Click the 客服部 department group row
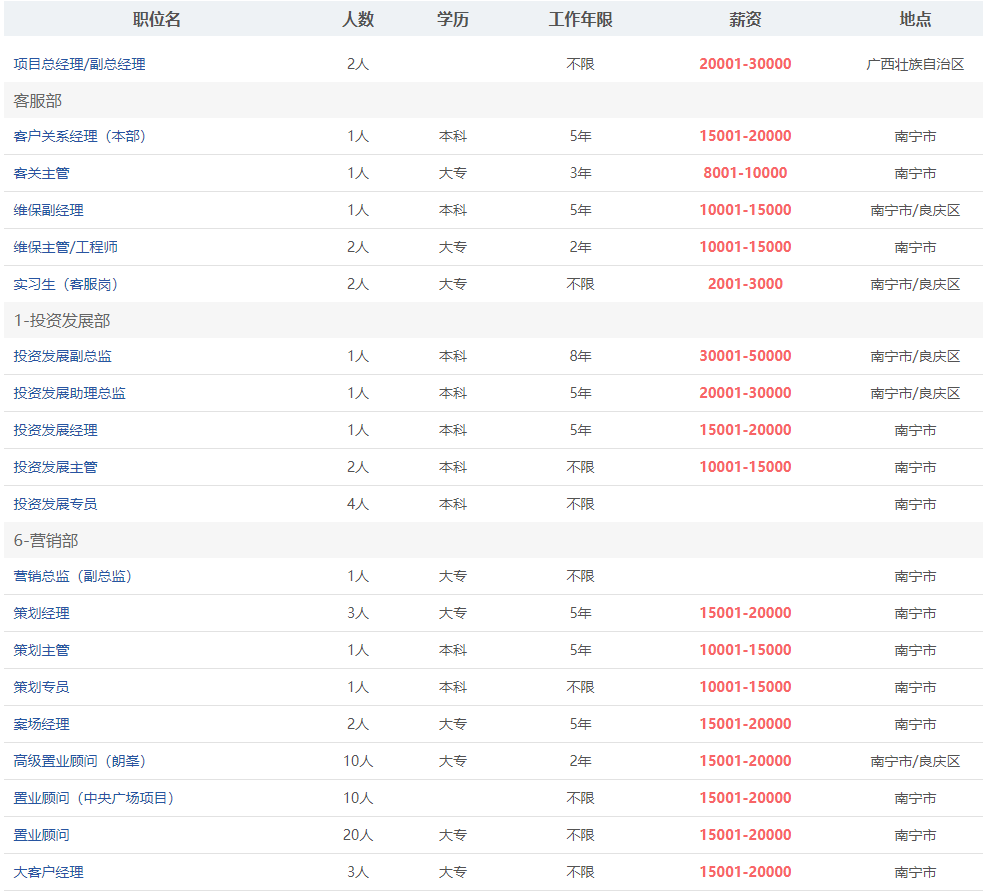Viewport: 983px width, 894px height. tap(38, 101)
